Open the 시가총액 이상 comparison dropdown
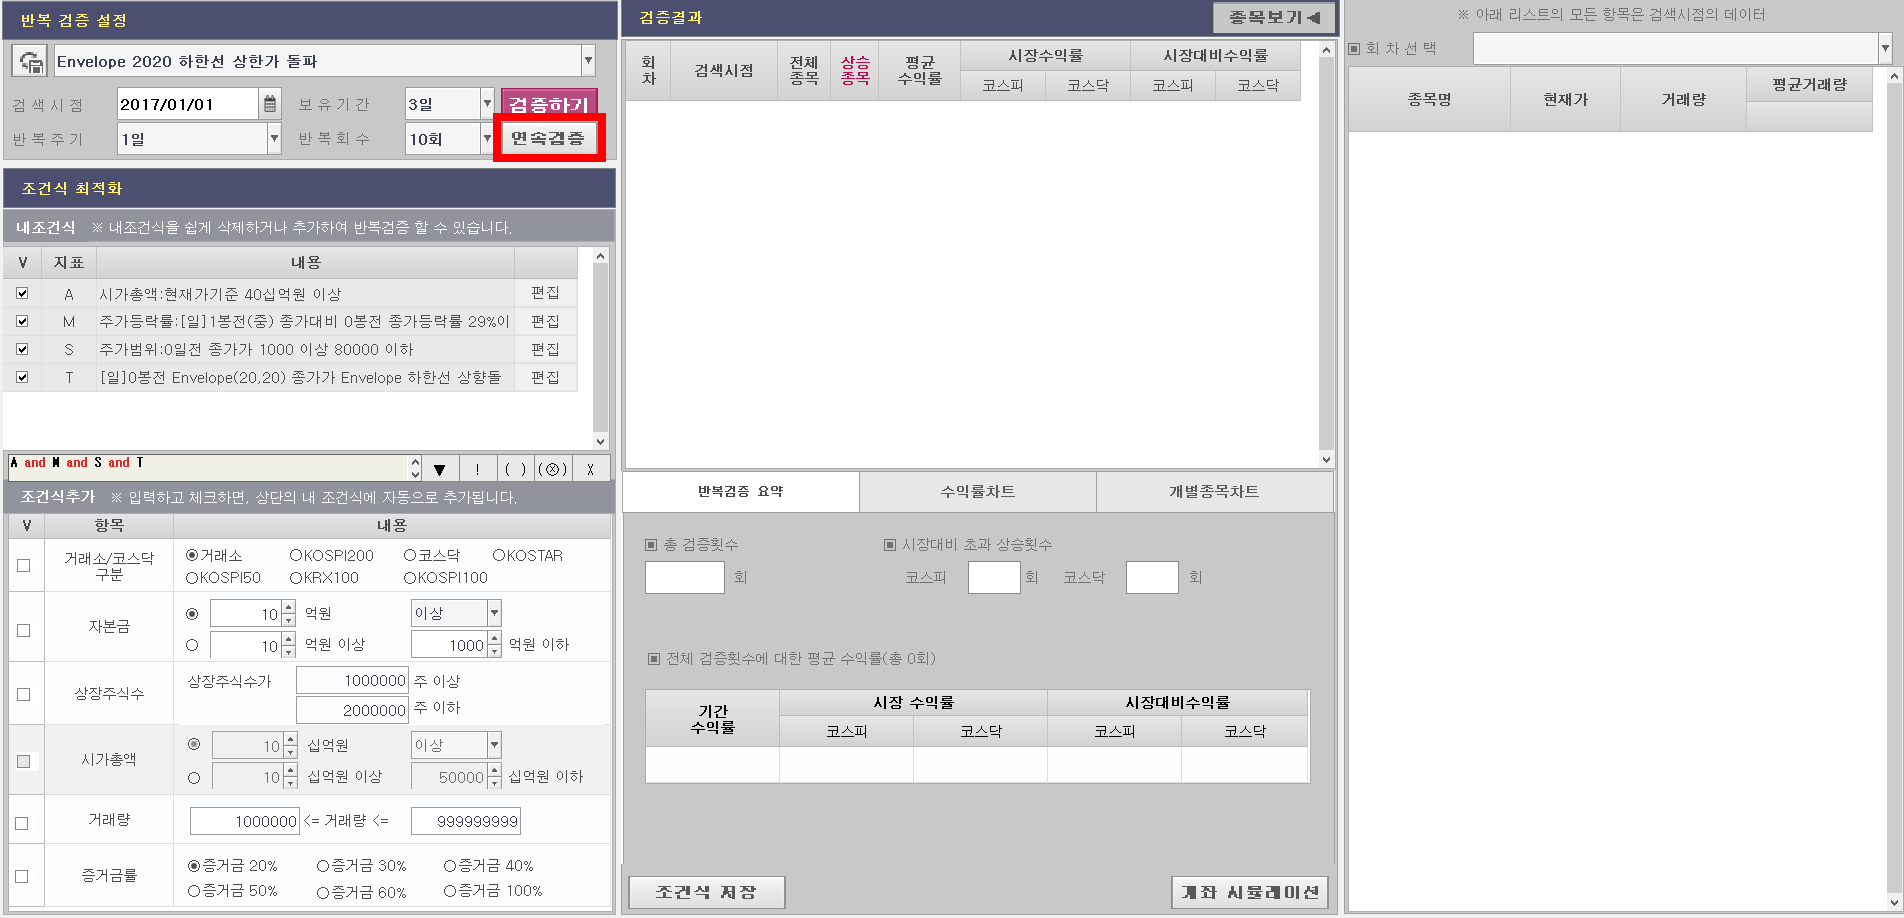The height and width of the screenshot is (918, 1904). tap(494, 745)
